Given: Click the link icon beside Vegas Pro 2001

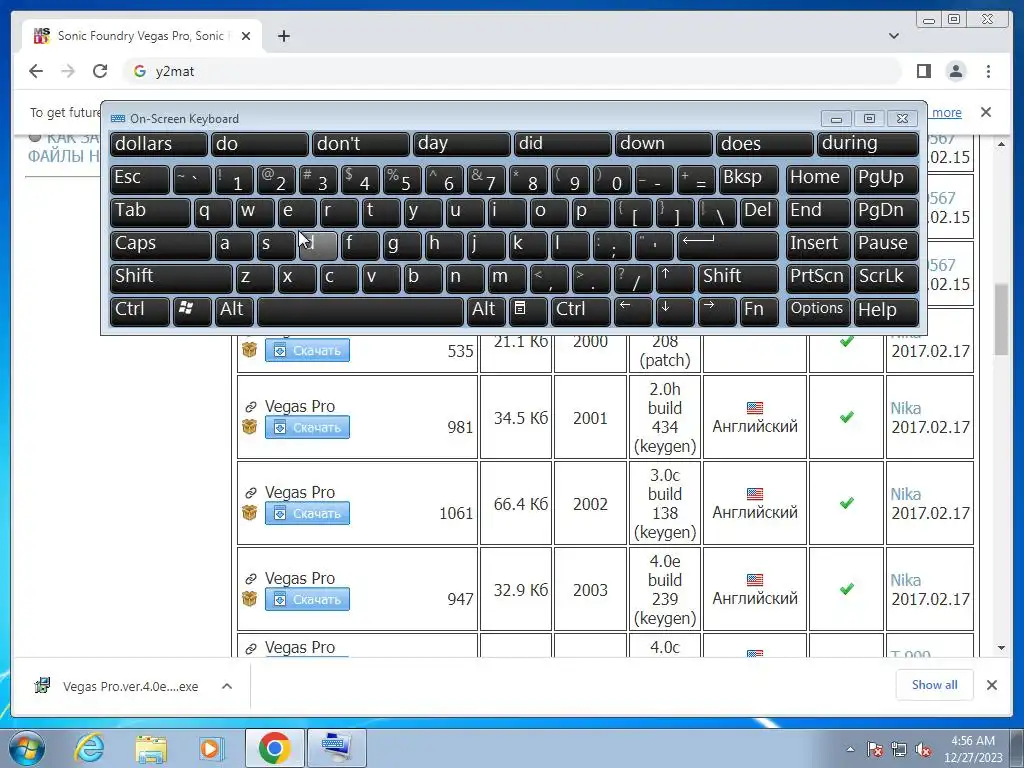Looking at the screenshot, I should tap(250, 407).
